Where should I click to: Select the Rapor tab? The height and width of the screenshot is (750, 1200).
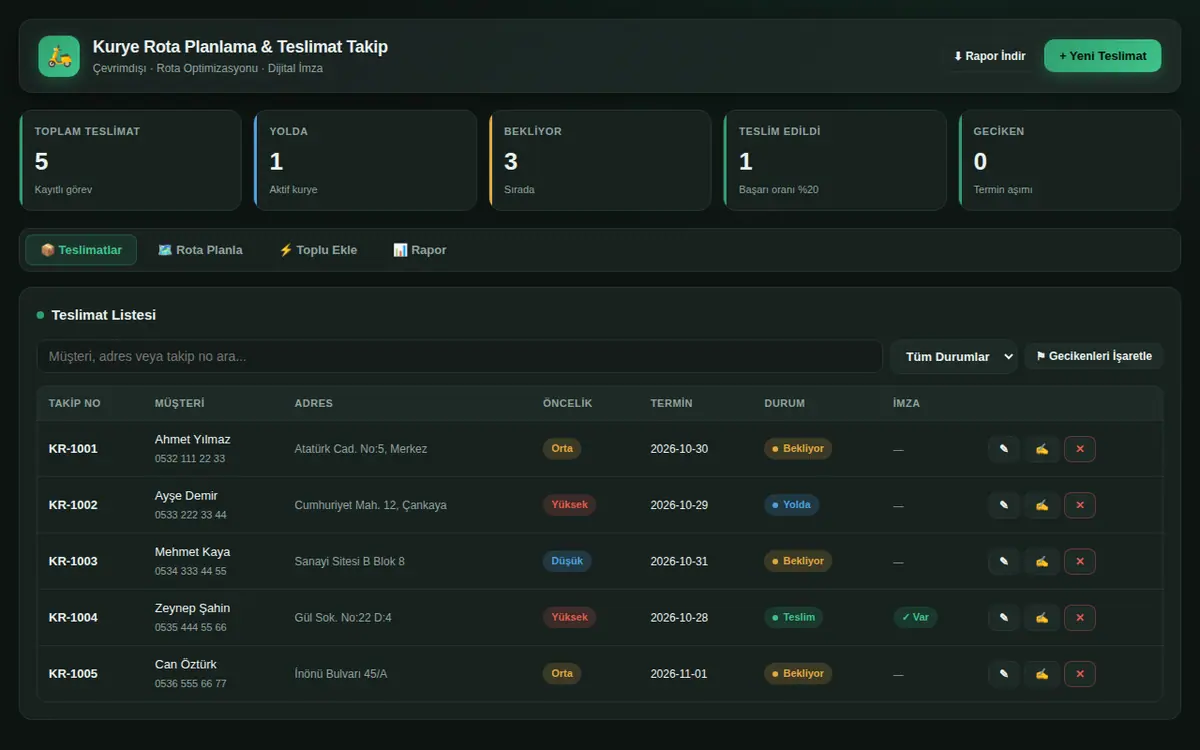pyautogui.click(x=420, y=250)
